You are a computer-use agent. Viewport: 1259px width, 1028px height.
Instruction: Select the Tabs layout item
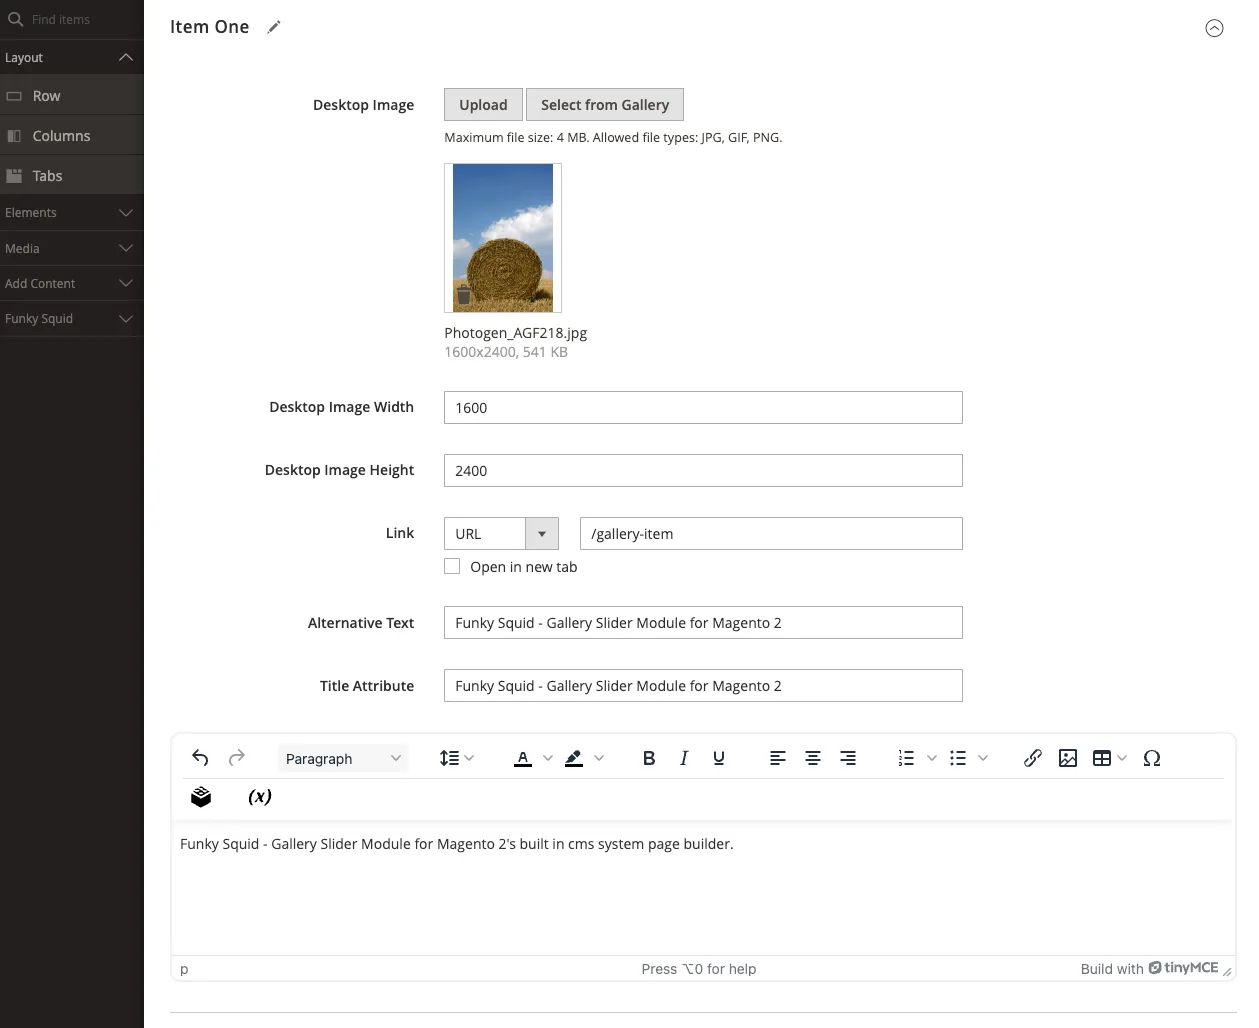71,176
